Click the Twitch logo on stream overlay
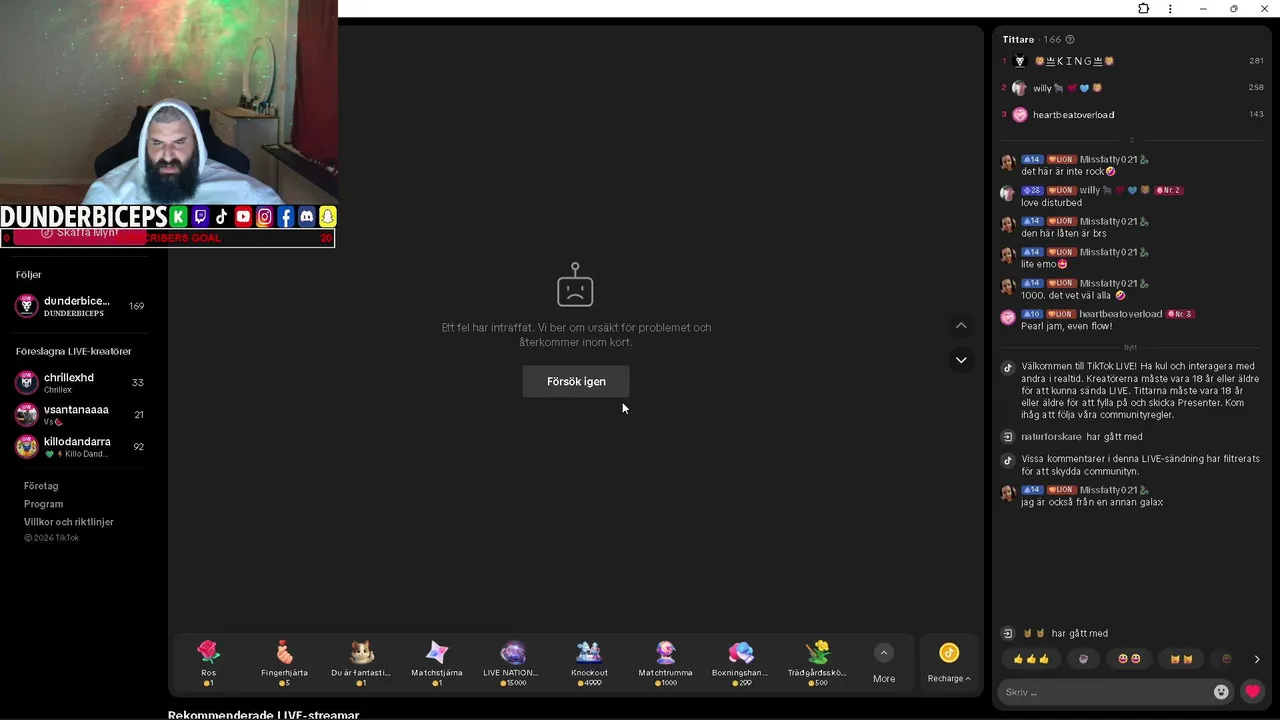The image size is (1280, 720). [200, 217]
